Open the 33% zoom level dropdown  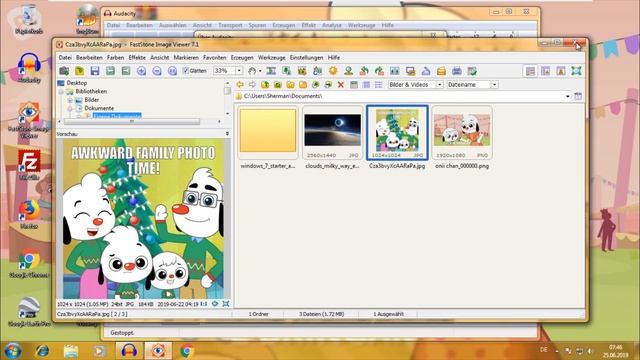[x=239, y=71]
